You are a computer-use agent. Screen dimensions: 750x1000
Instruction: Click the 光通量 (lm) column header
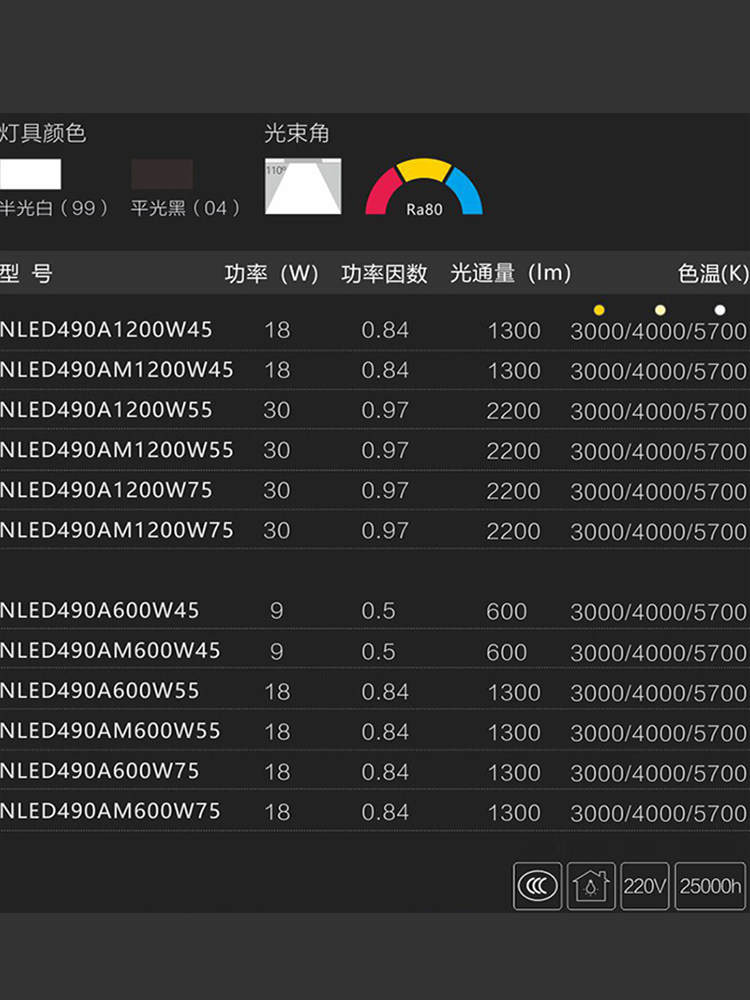(x=510, y=274)
